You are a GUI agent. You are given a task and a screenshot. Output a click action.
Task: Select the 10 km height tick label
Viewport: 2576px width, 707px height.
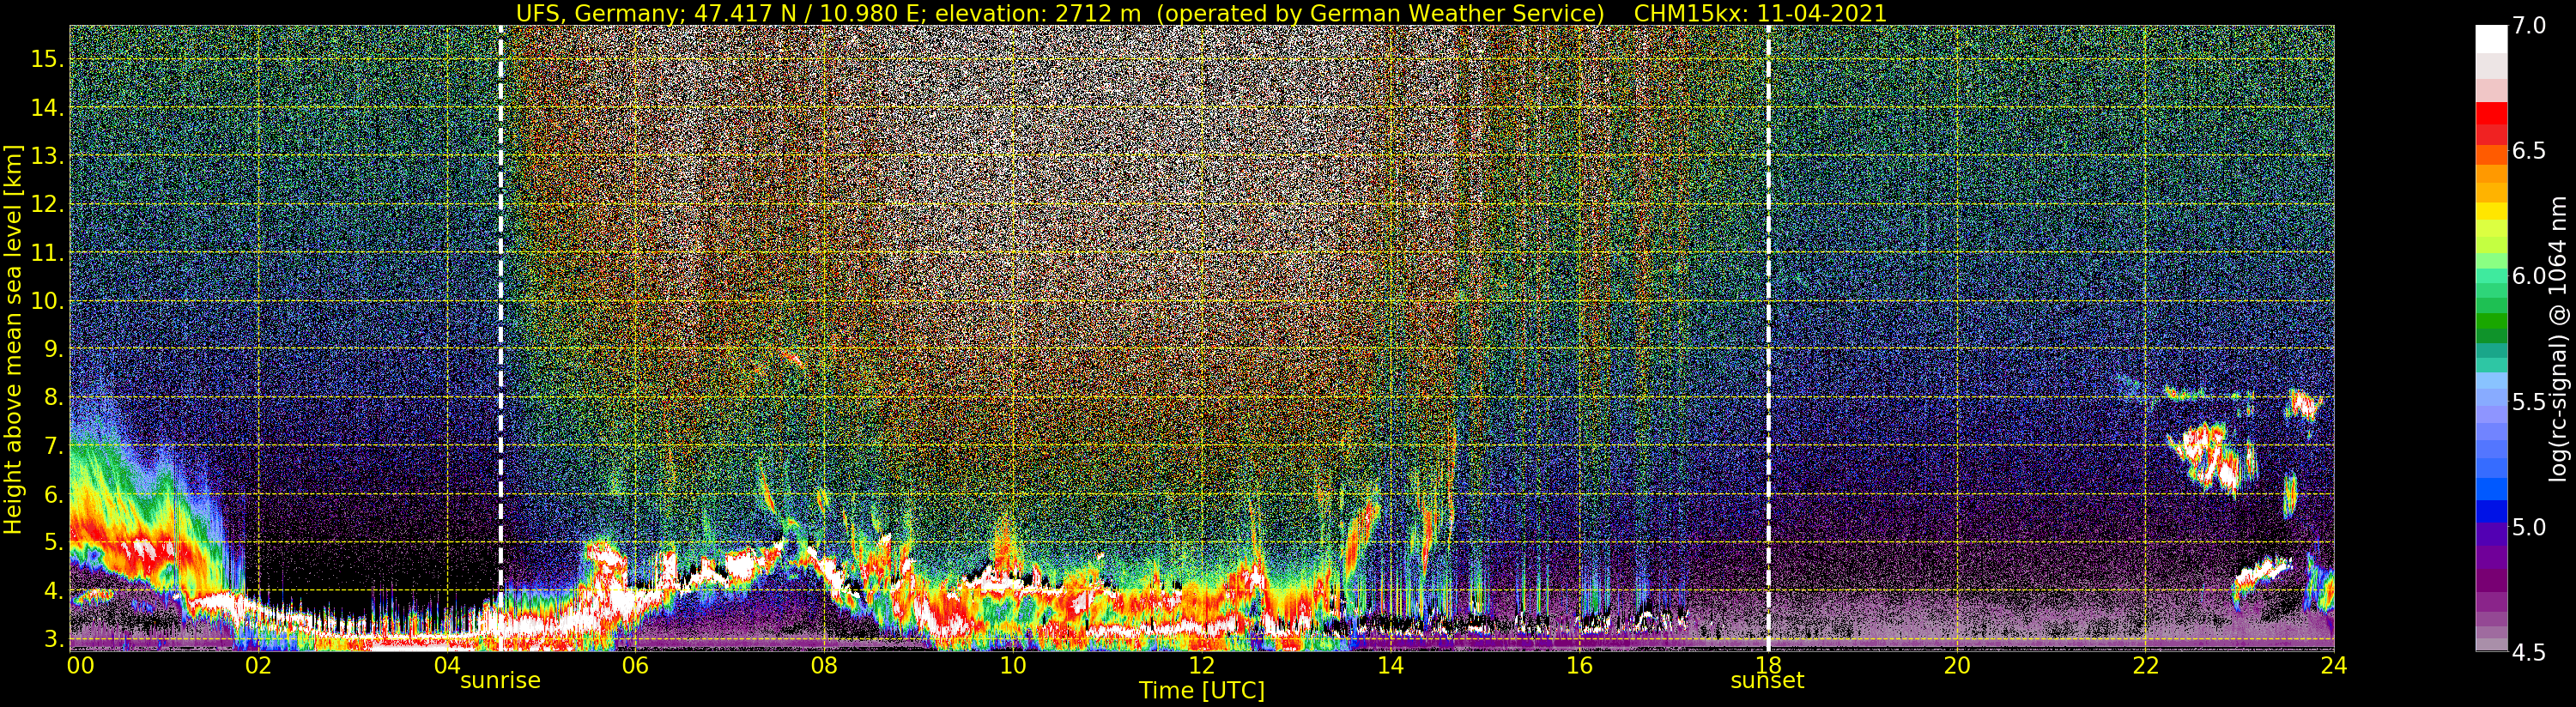pyautogui.click(x=47, y=301)
